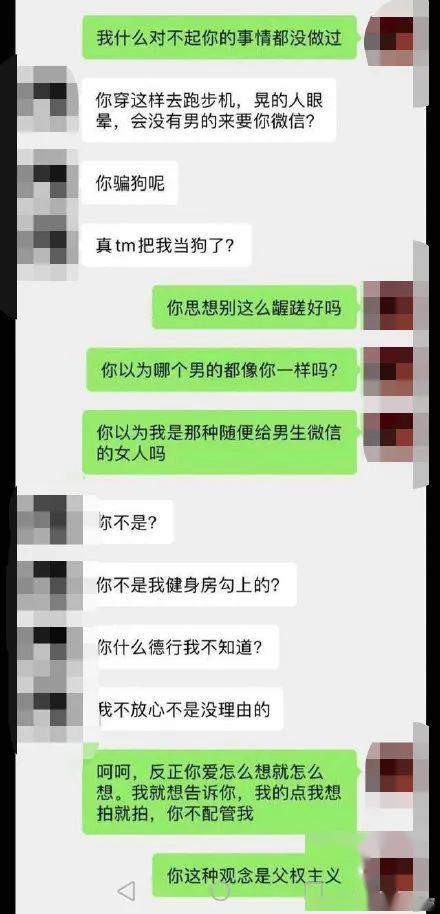
Task: Tap the '你这种观念是父权主义' message bubble
Action: pyautogui.click(x=254, y=875)
